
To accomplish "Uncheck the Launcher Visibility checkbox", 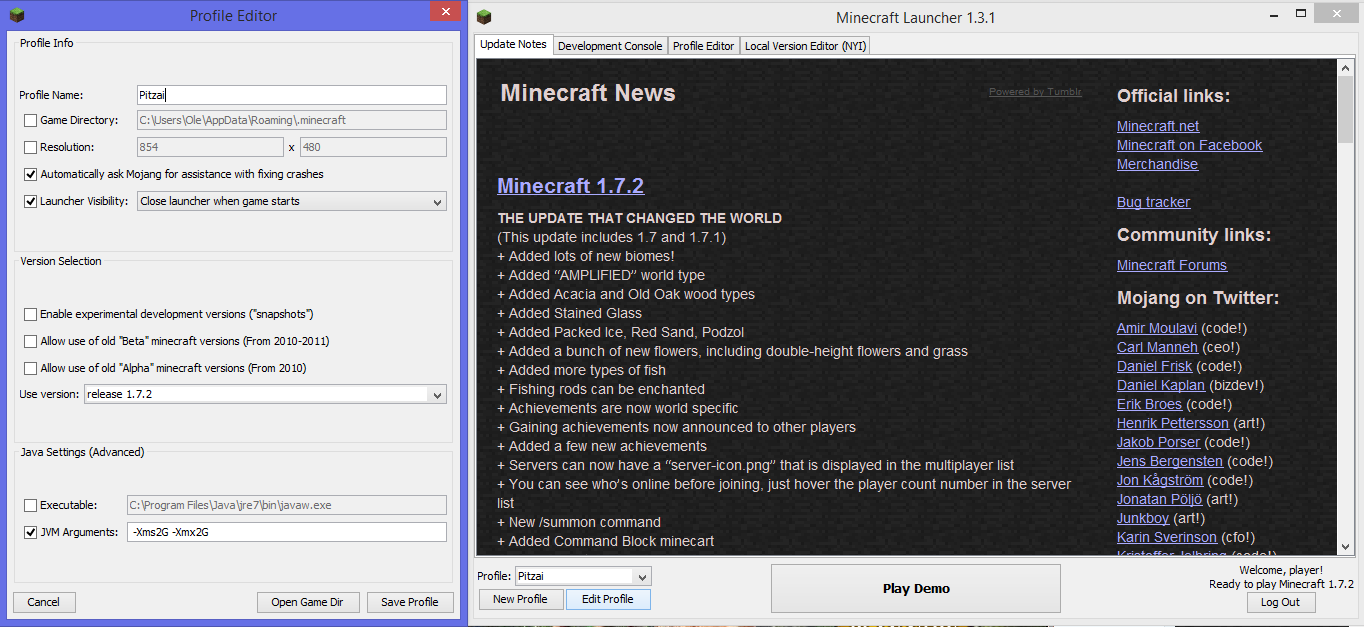I will [x=30, y=202].
